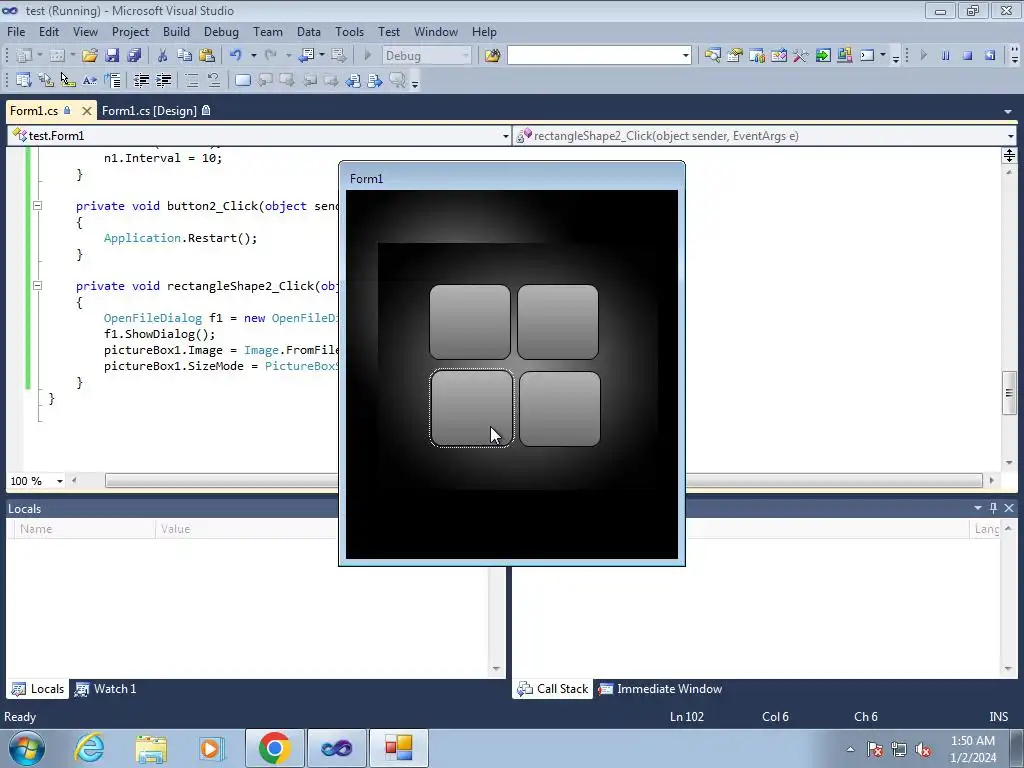Viewport: 1024px width, 768px height.
Task: Click the Navigate Backward toolbar icon
Action: pyautogui.click(x=306, y=56)
